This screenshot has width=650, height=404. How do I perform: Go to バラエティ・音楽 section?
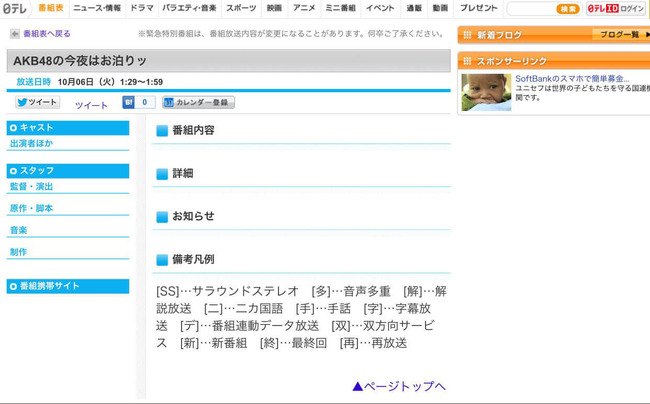[189, 8]
